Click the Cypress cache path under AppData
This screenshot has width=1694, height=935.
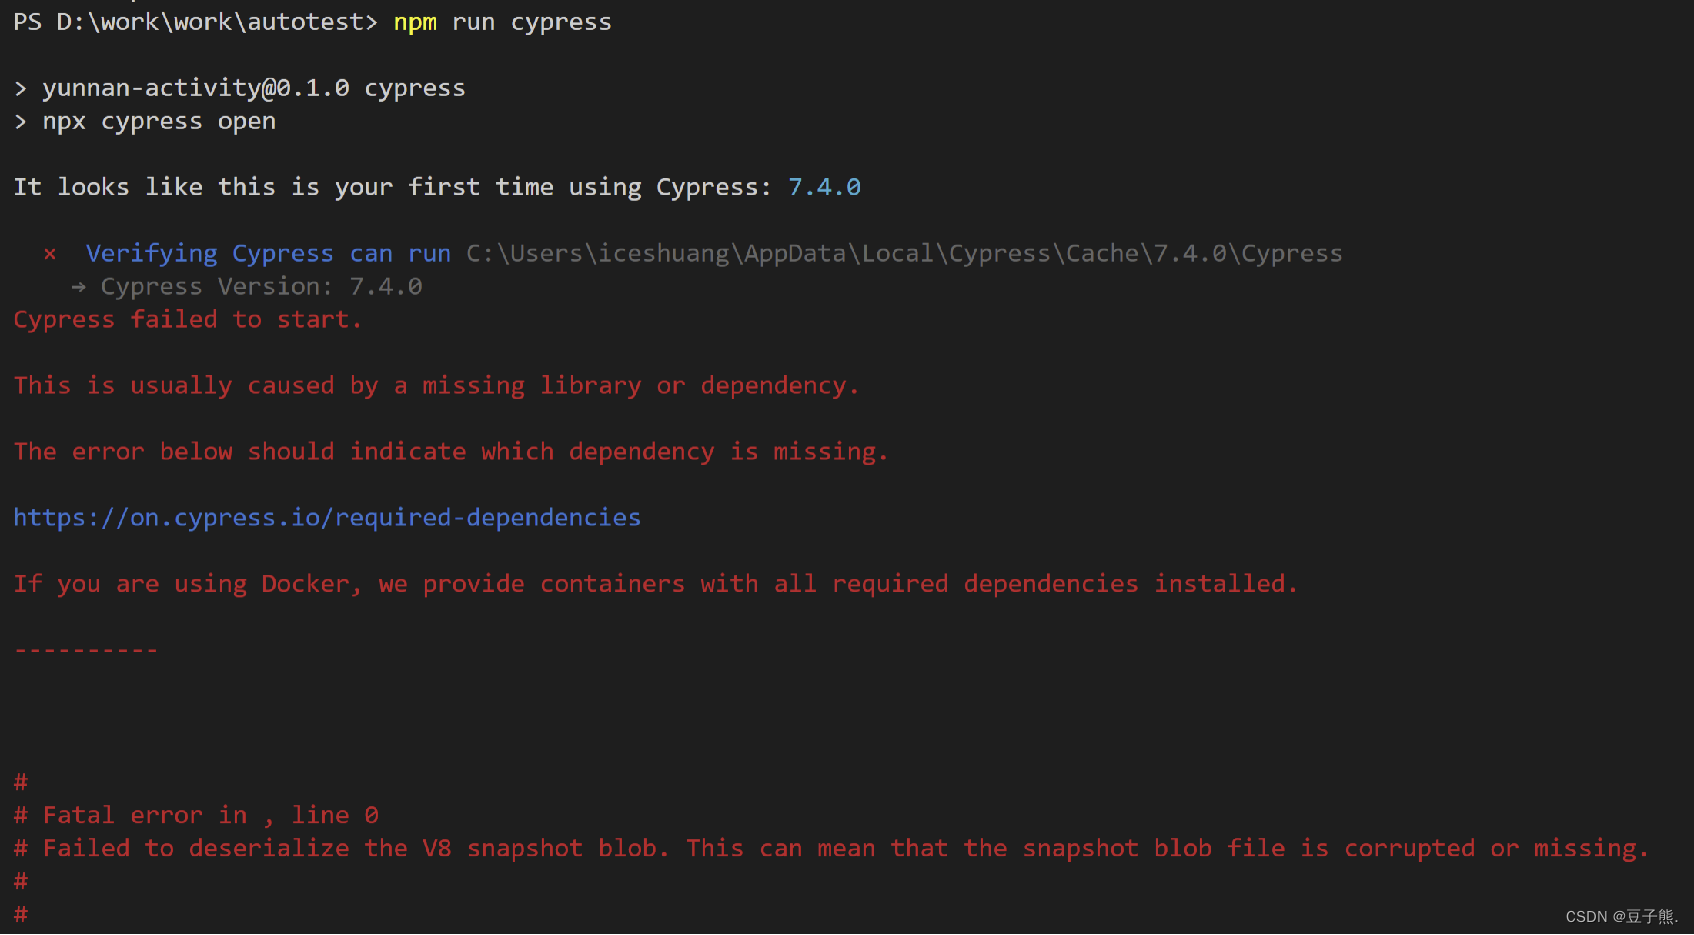[x=904, y=254]
